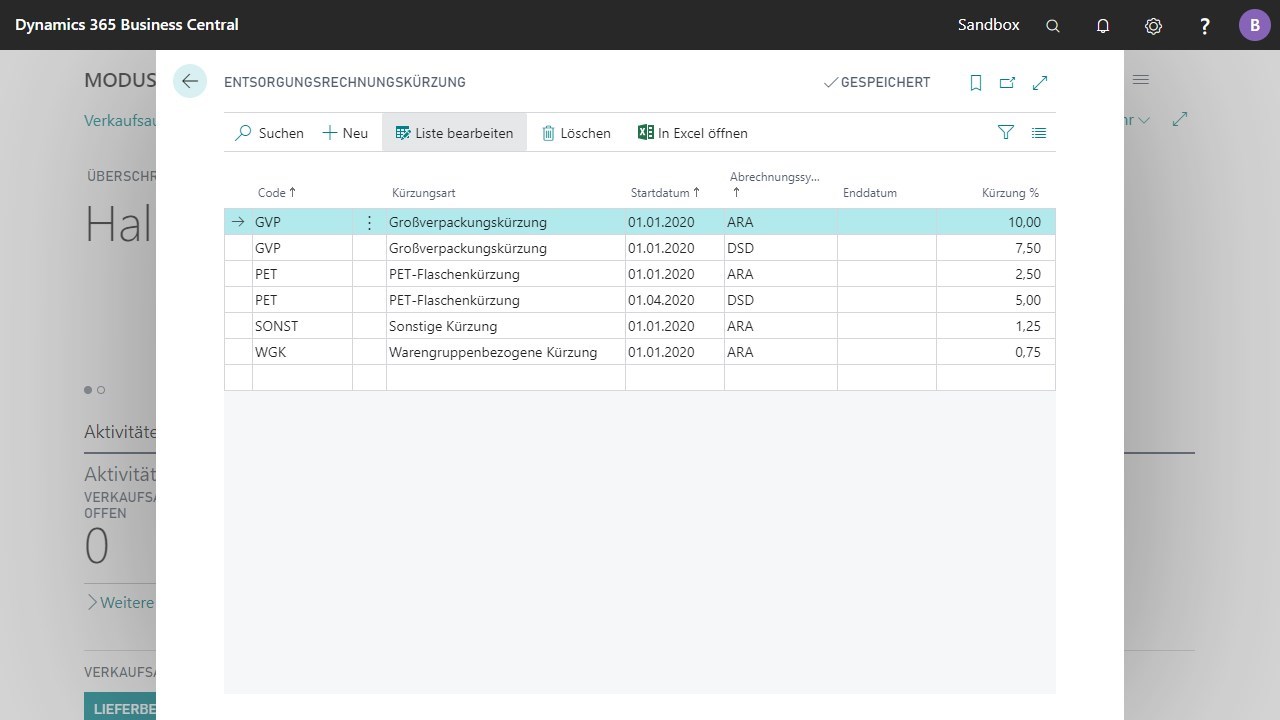The width and height of the screenshot is (1280, 720).
Task: Open the notifications bell
Action: pyautogui.click(x=1103, y=26)
